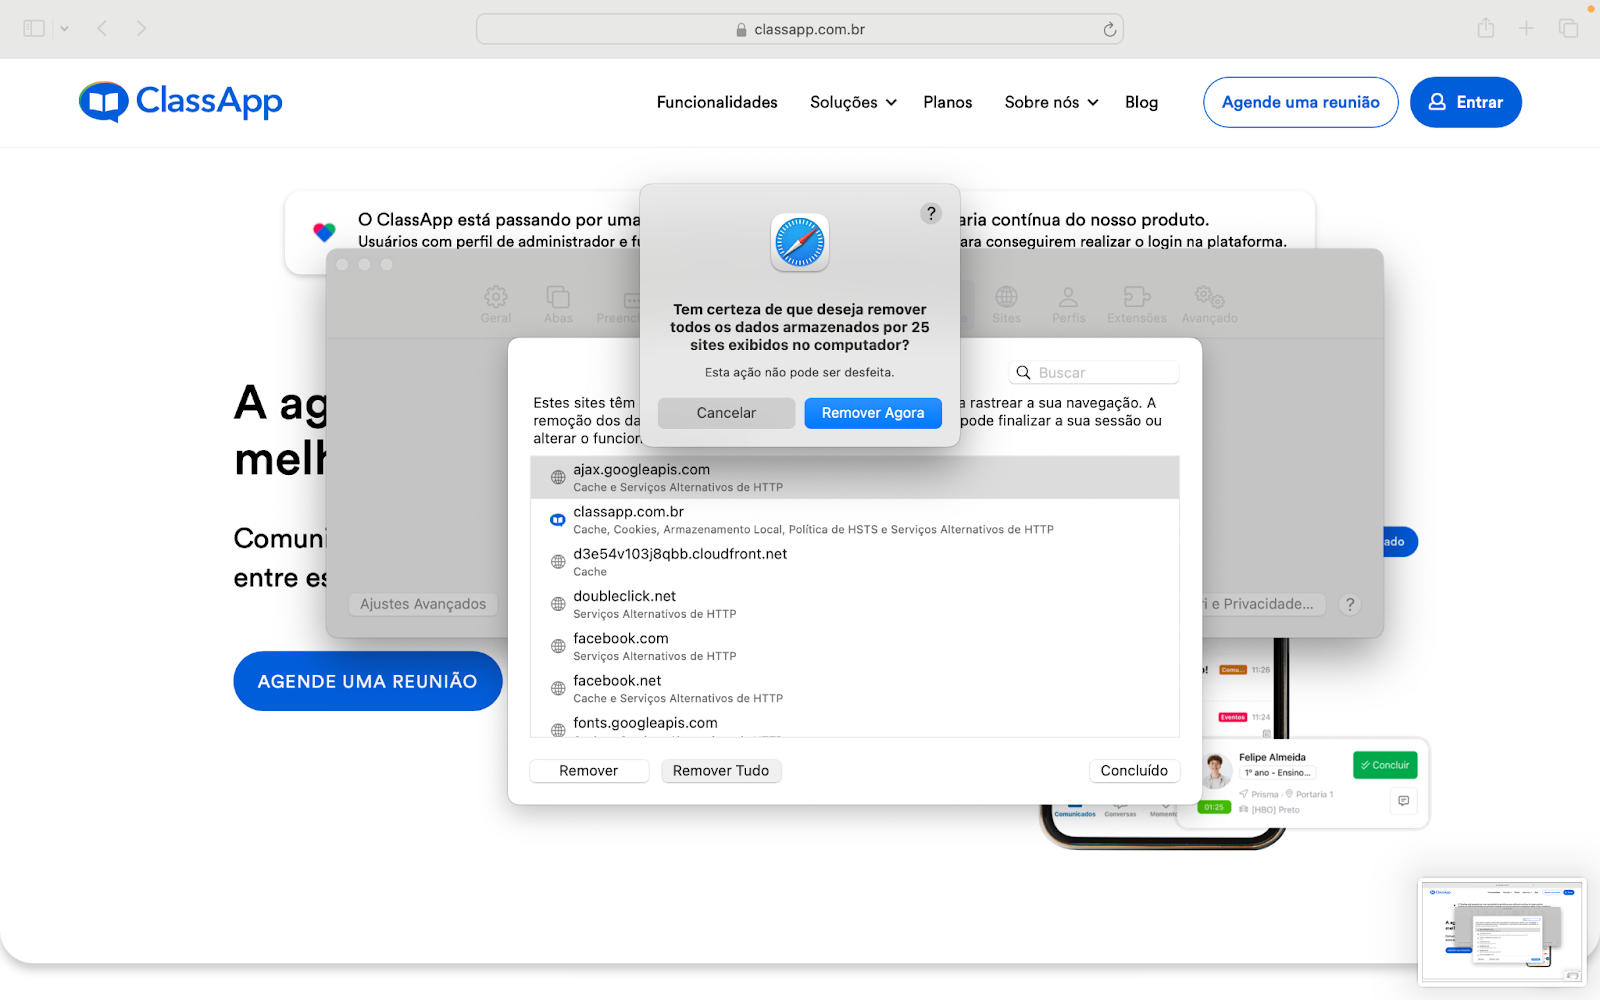
Task: Click the Remover Tudo button
Action: pyautogui.click(x=721, y=771)
